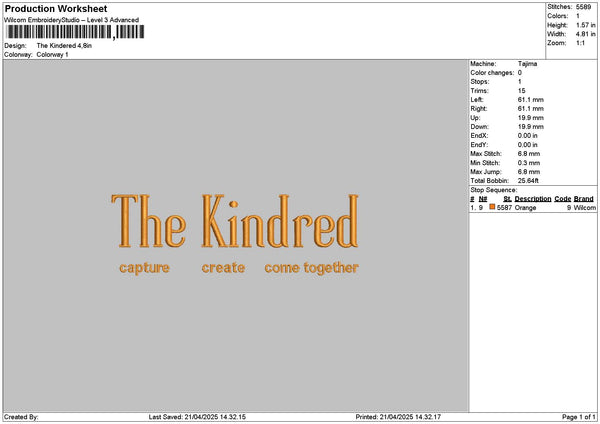Click the Stitches count '5589'
600x424 pixels.
click(x=584, y=7)
